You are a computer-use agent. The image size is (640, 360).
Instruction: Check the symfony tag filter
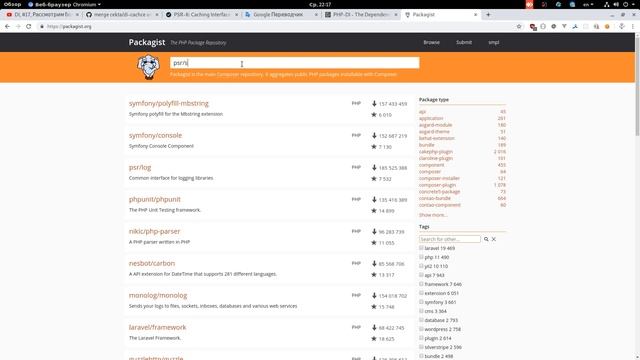click(421, 302)
